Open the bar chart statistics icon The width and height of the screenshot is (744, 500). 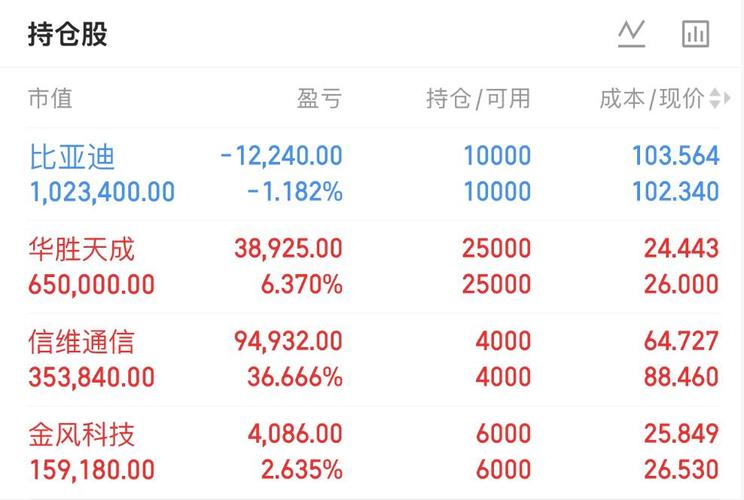[x=696, y=34]
